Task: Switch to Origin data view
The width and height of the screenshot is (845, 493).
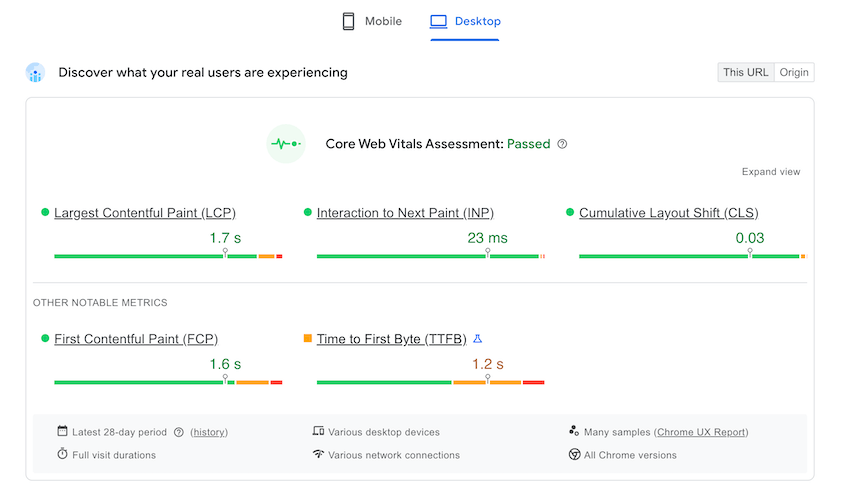Action: (794, 72)
